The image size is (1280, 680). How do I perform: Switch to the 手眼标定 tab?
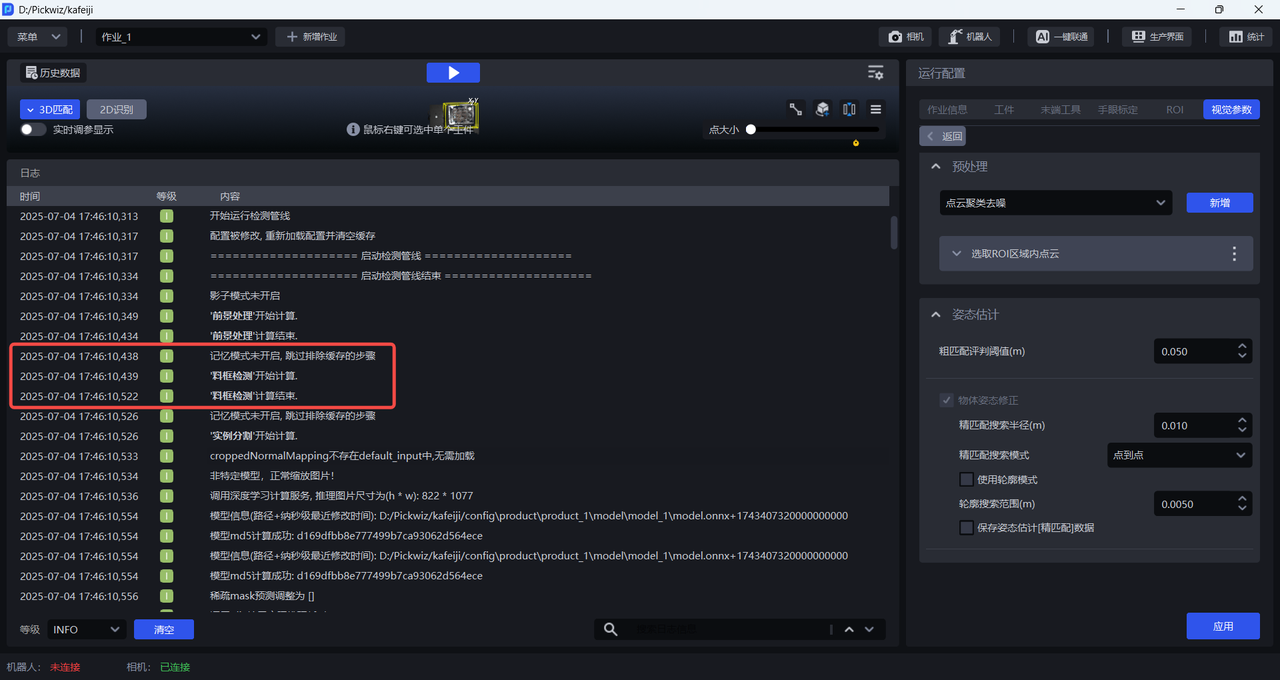[x=1117, y=110]
